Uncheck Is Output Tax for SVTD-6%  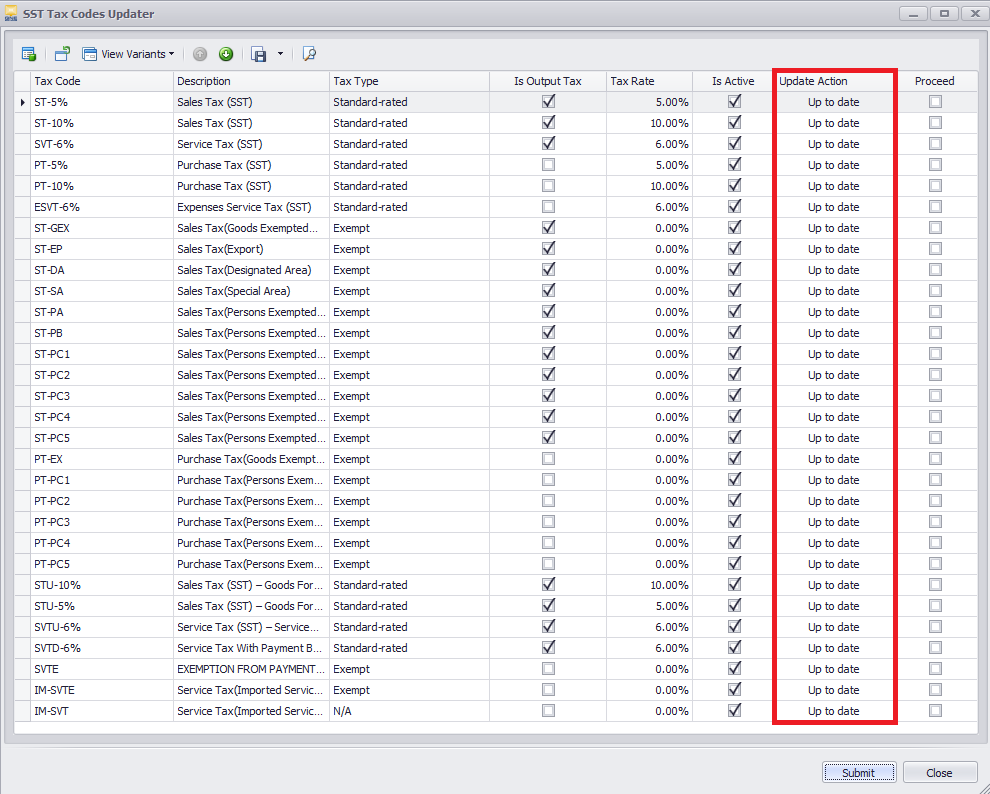tap(548, 648)
